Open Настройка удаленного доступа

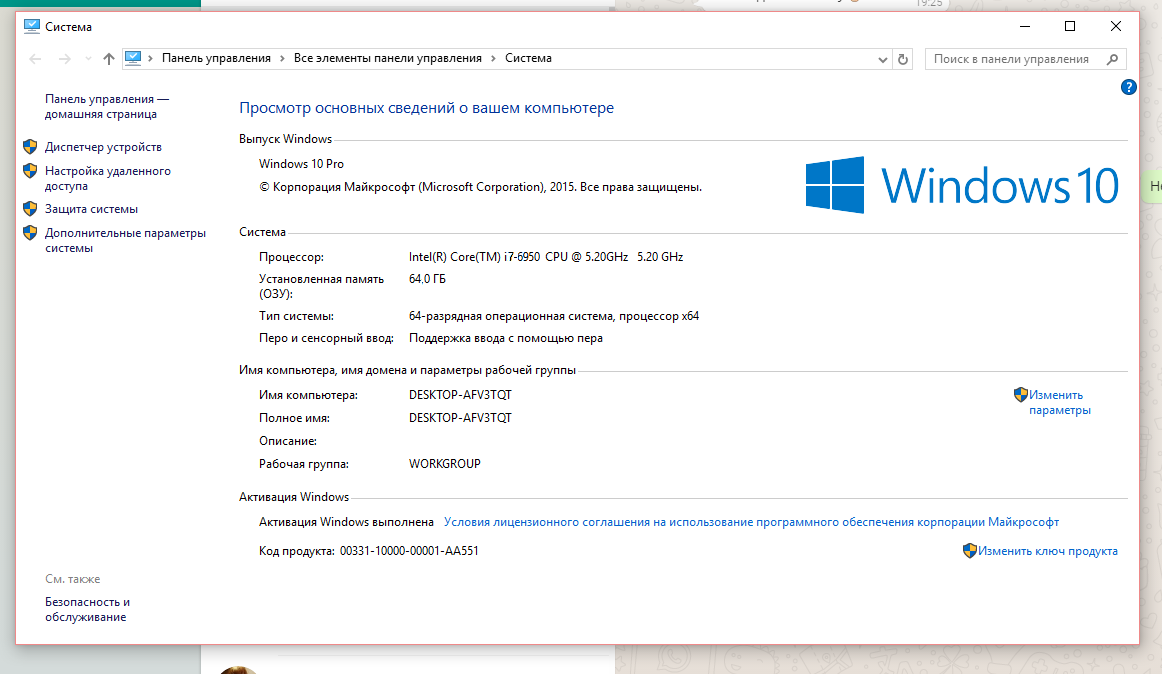[x=107, y=178]
